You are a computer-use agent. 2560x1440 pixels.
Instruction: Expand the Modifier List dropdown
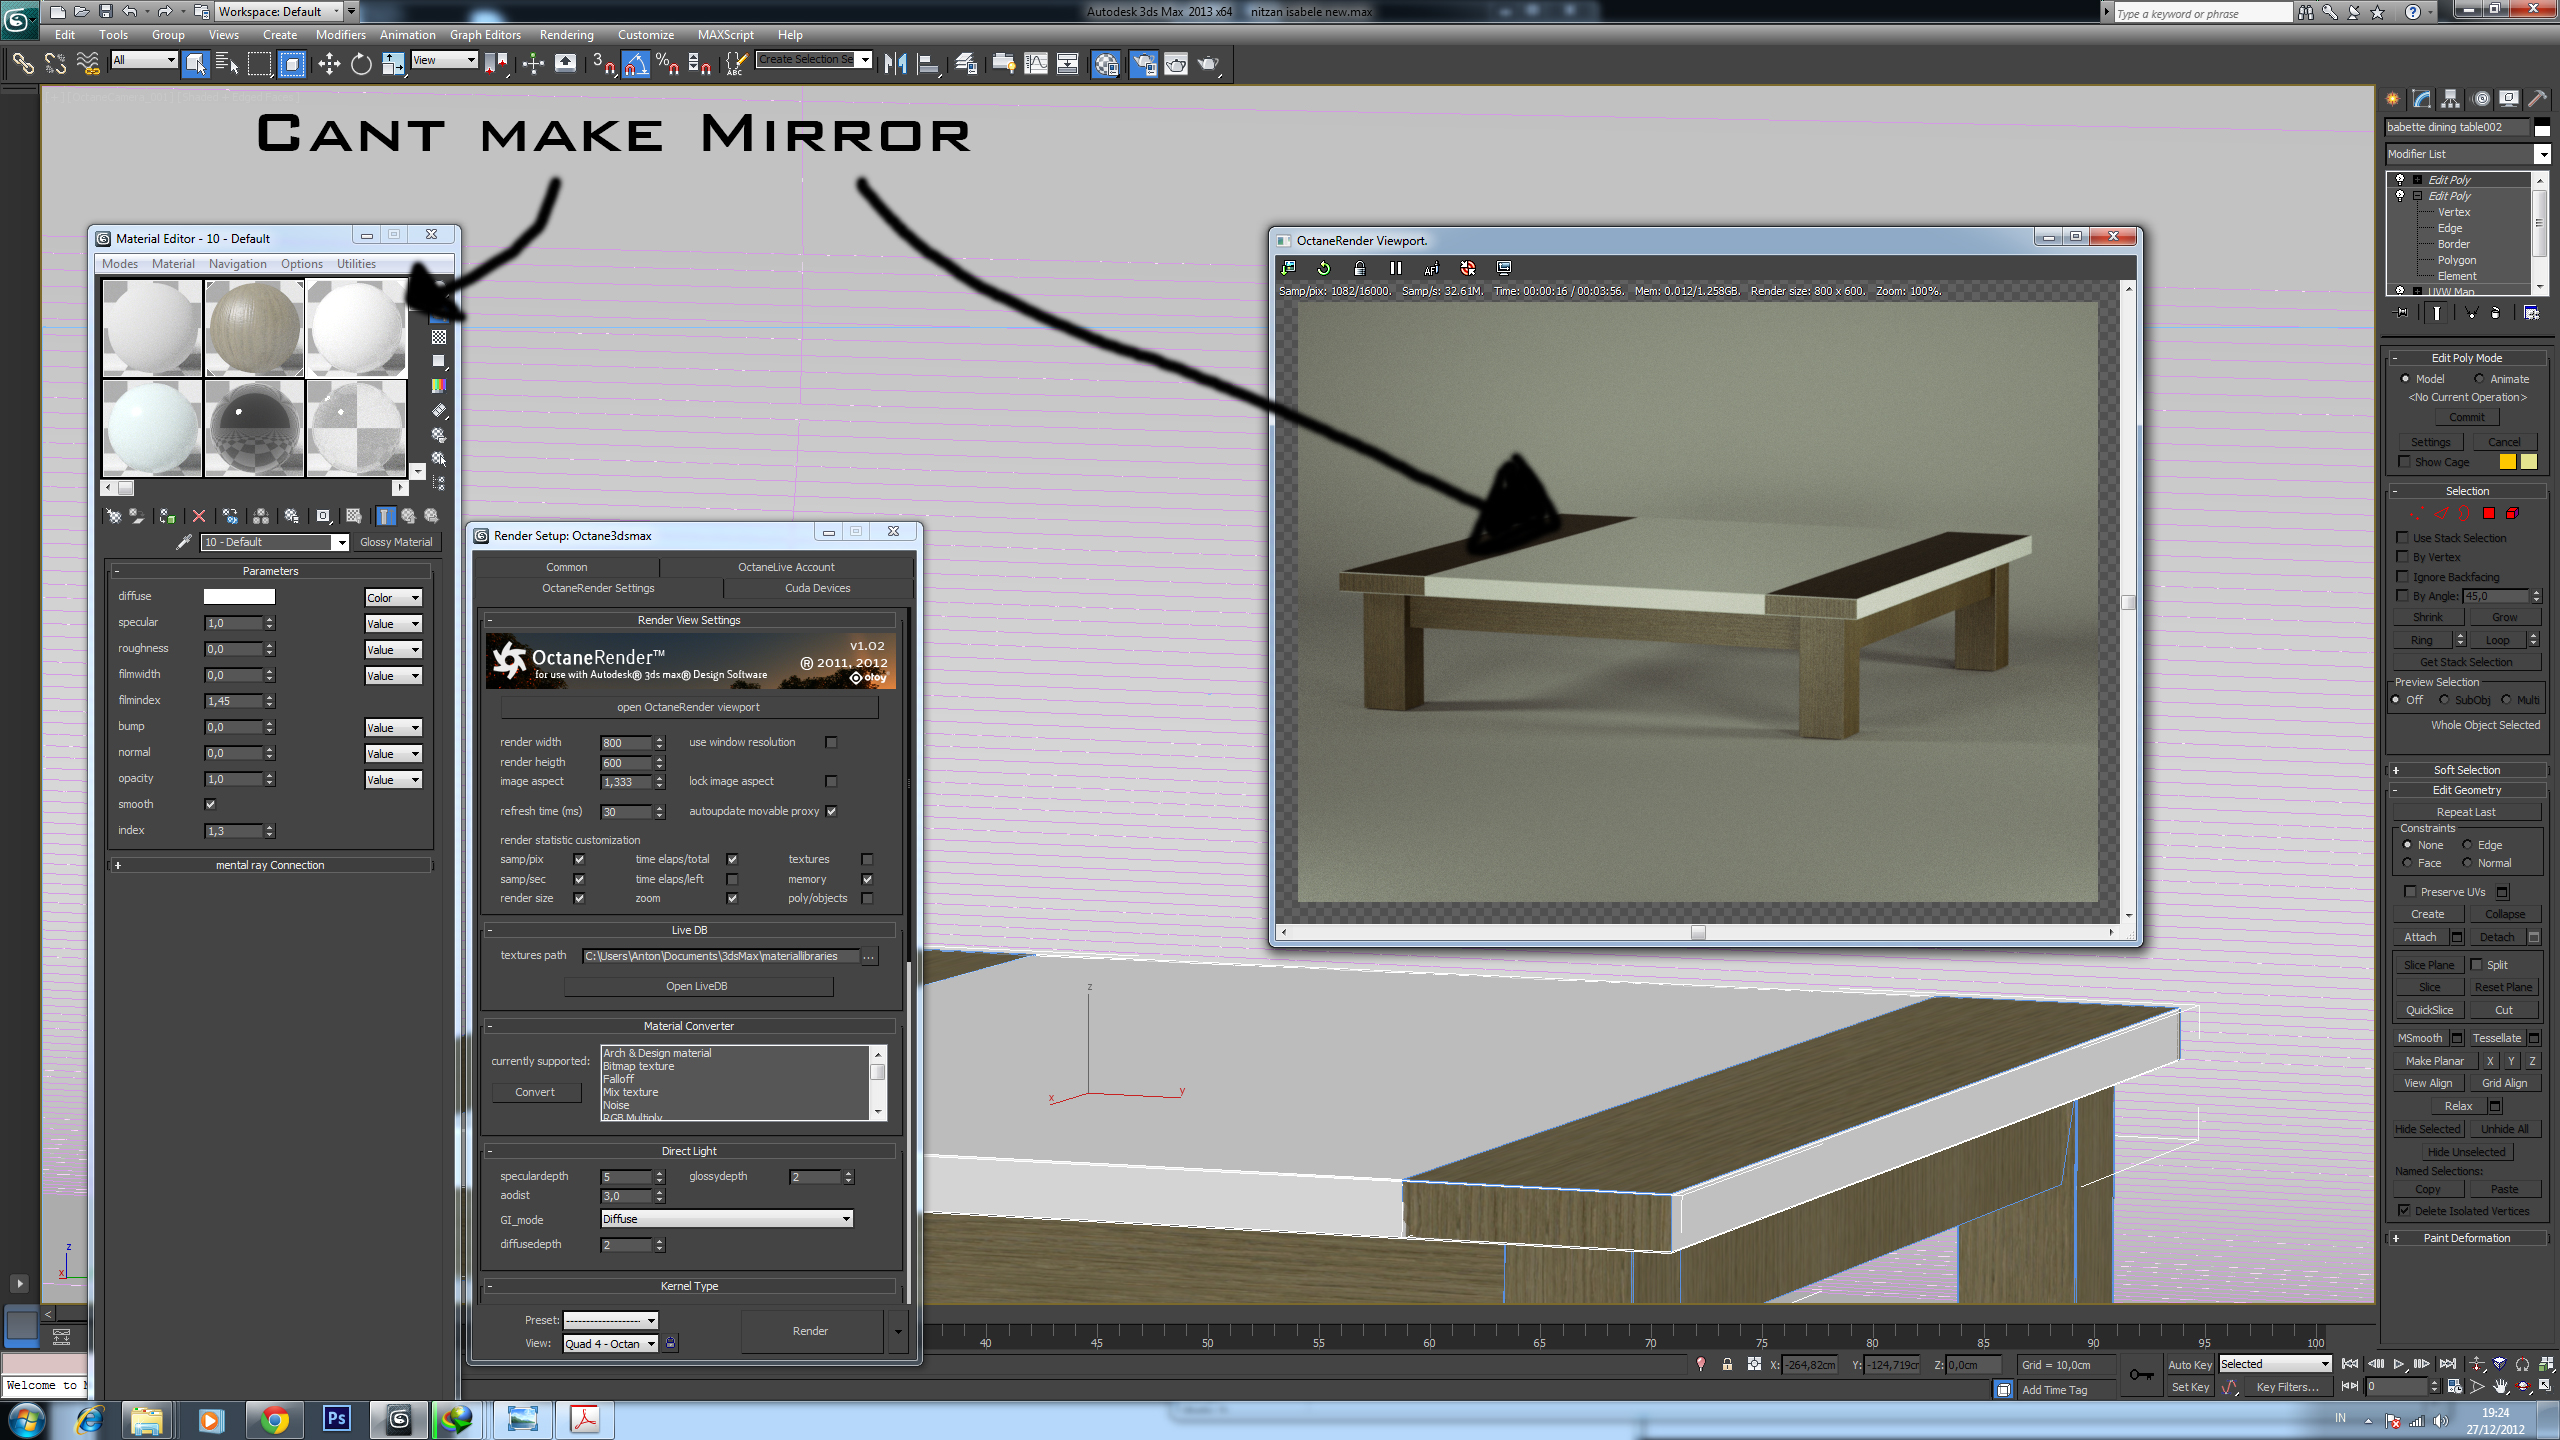click(x=2541, y=154)
